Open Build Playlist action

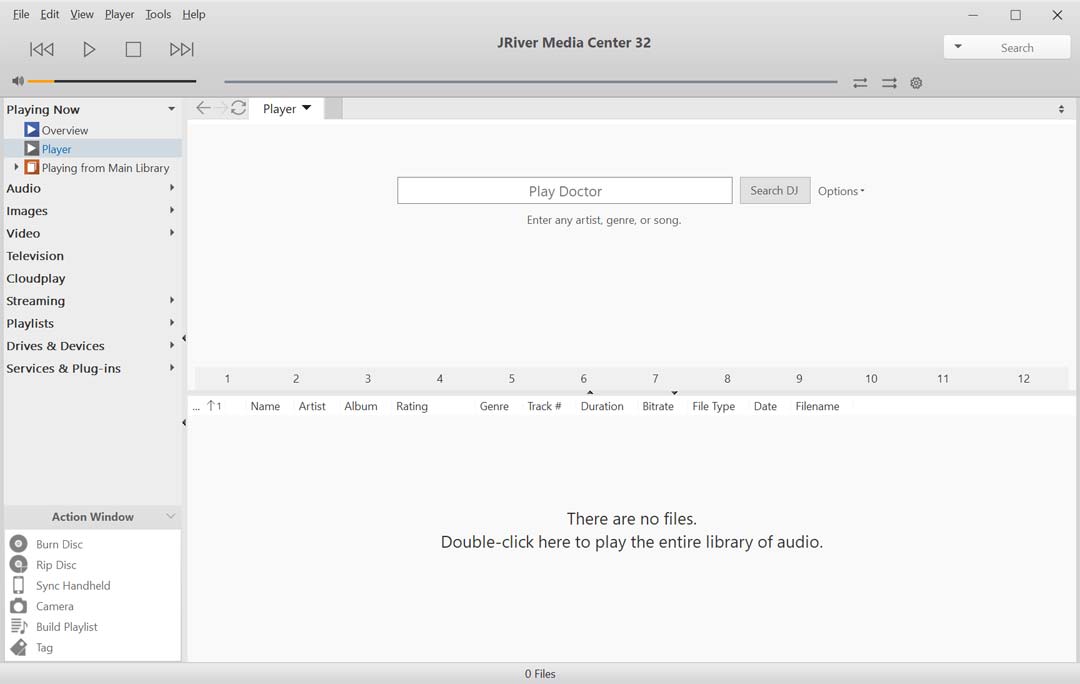point(67,627)
